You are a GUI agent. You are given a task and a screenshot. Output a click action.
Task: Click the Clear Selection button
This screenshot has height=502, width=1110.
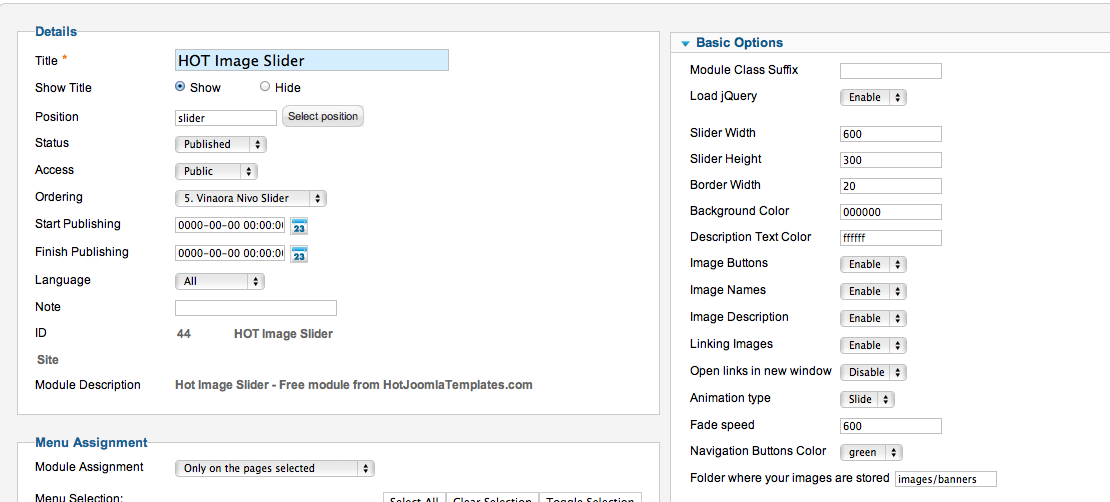tap(493, 498)
